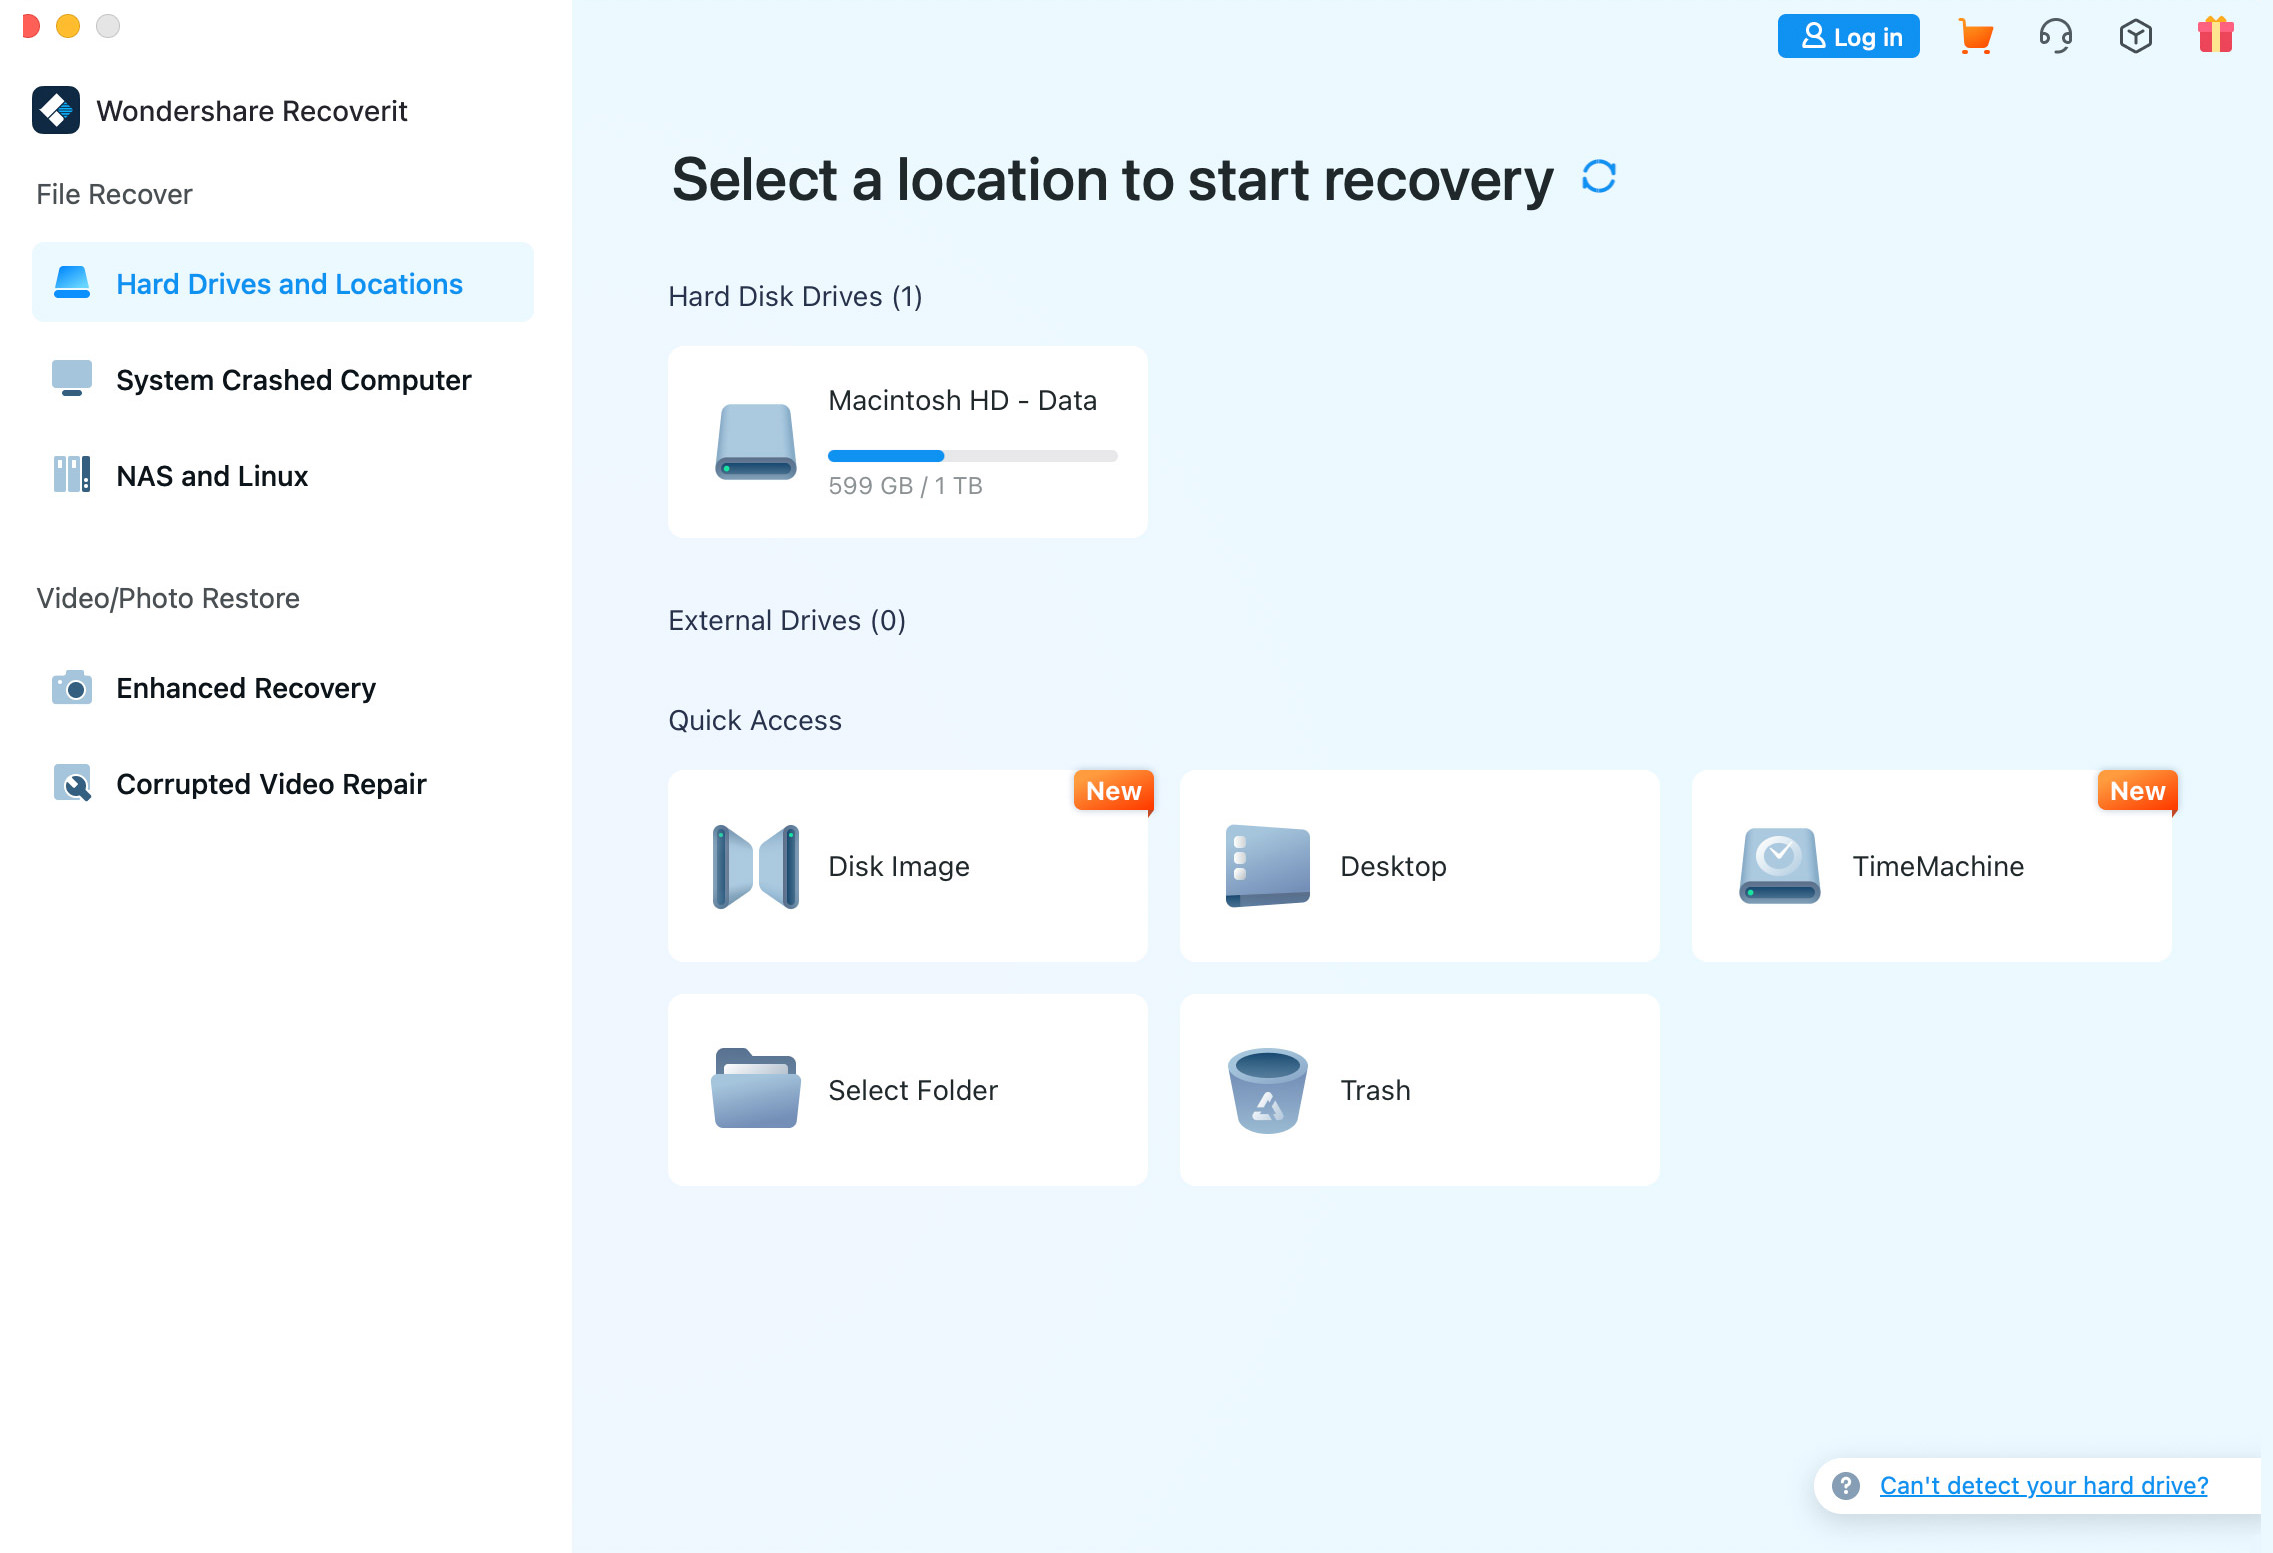Select NAS and Linux recovery
This screenshot has width=2273, height=1553.
click(x=211, y=475)
